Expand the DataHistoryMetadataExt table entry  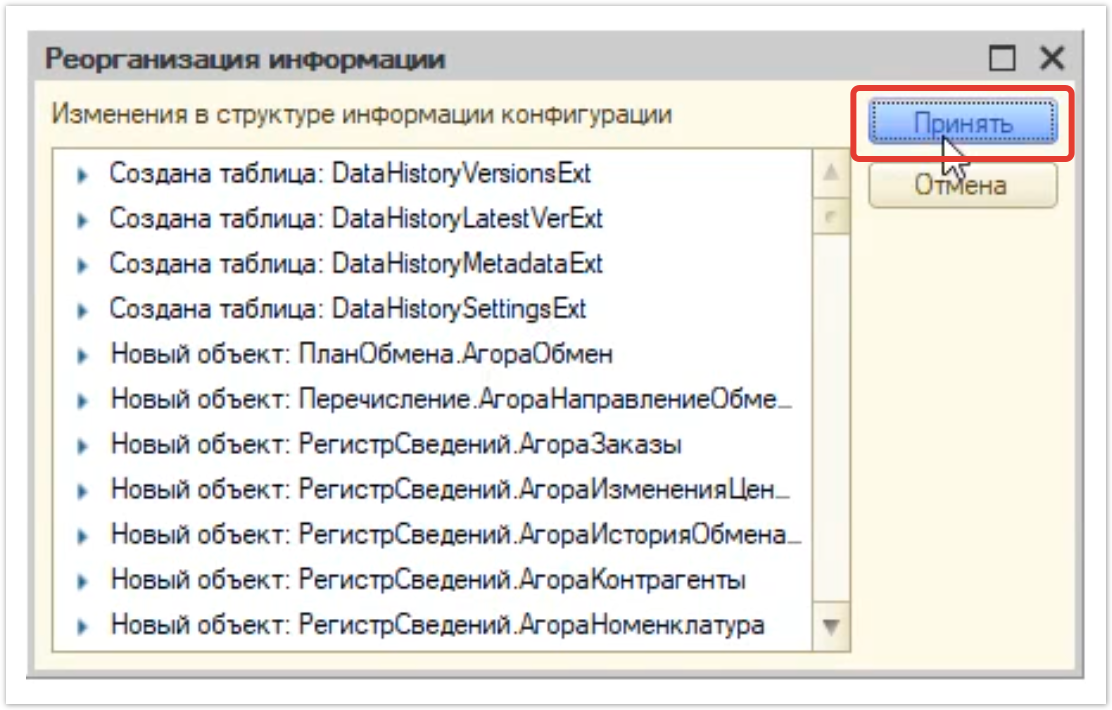[x=84, y=265]
